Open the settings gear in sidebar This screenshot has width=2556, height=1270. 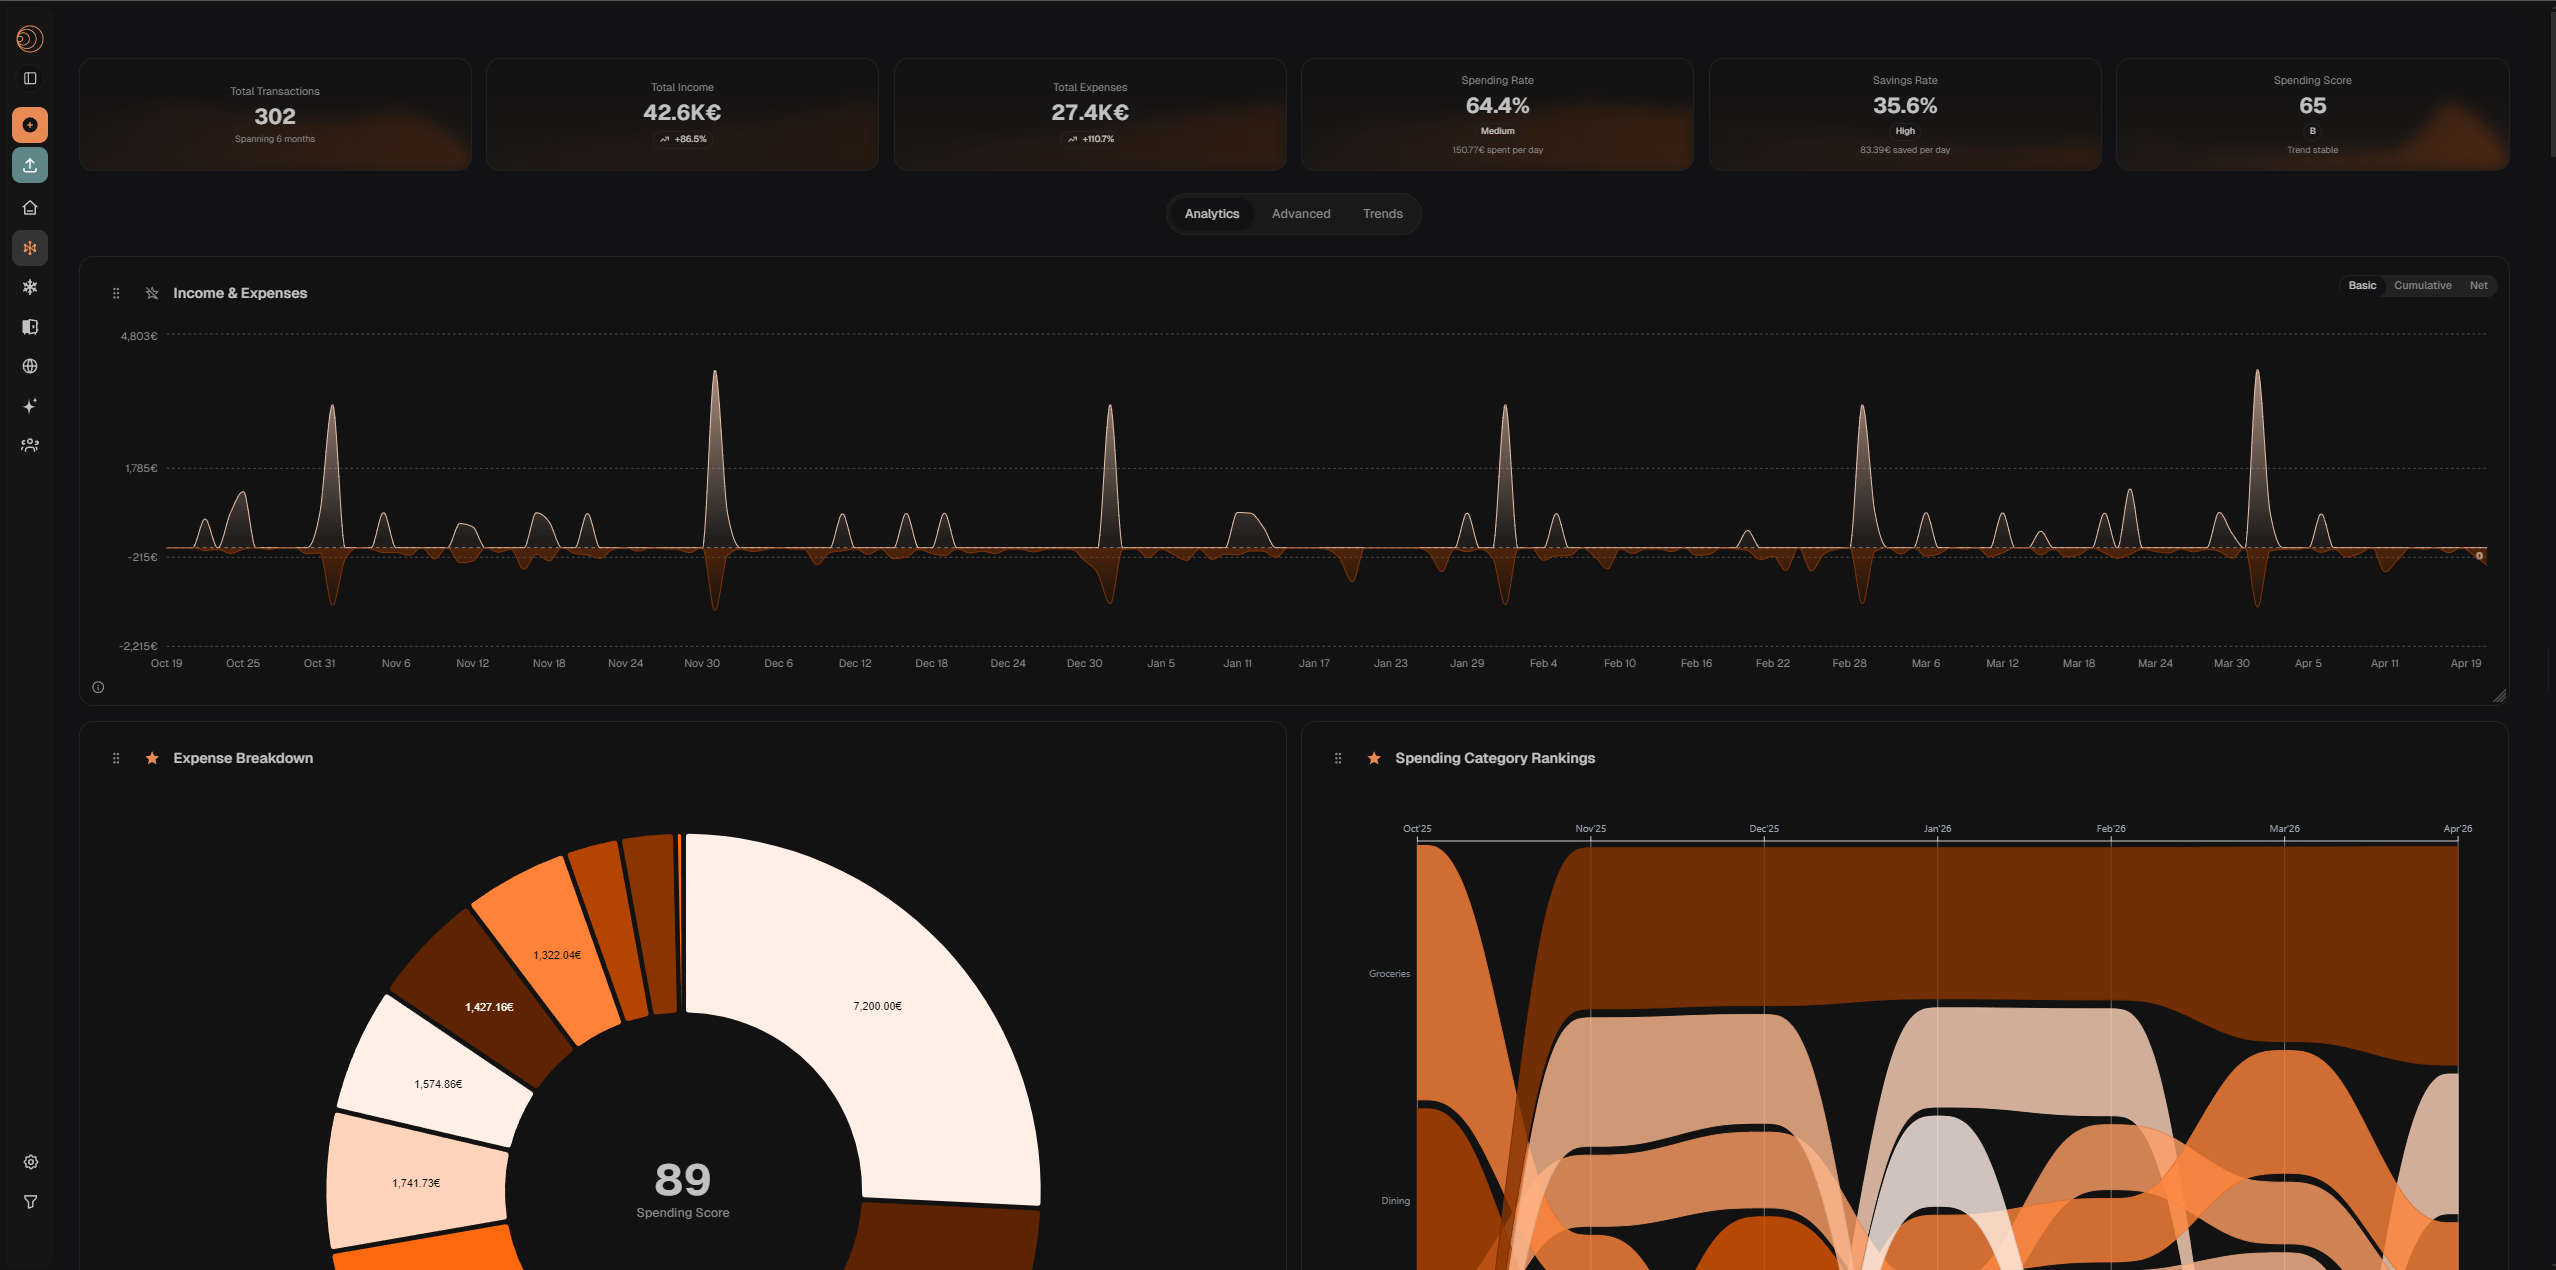point(31,1162)
